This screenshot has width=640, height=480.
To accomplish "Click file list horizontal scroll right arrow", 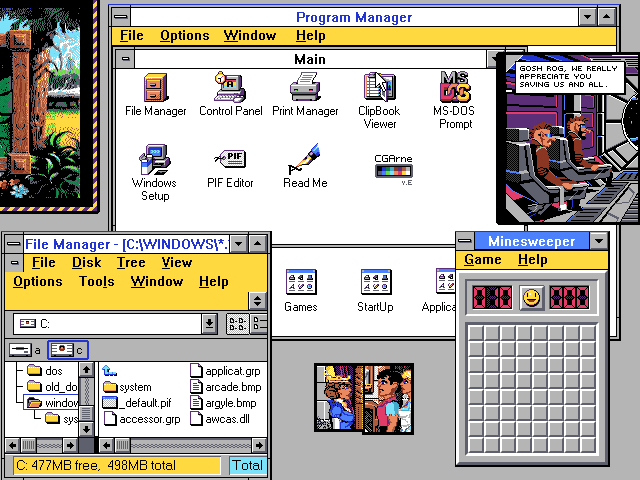I will [258, 445].
